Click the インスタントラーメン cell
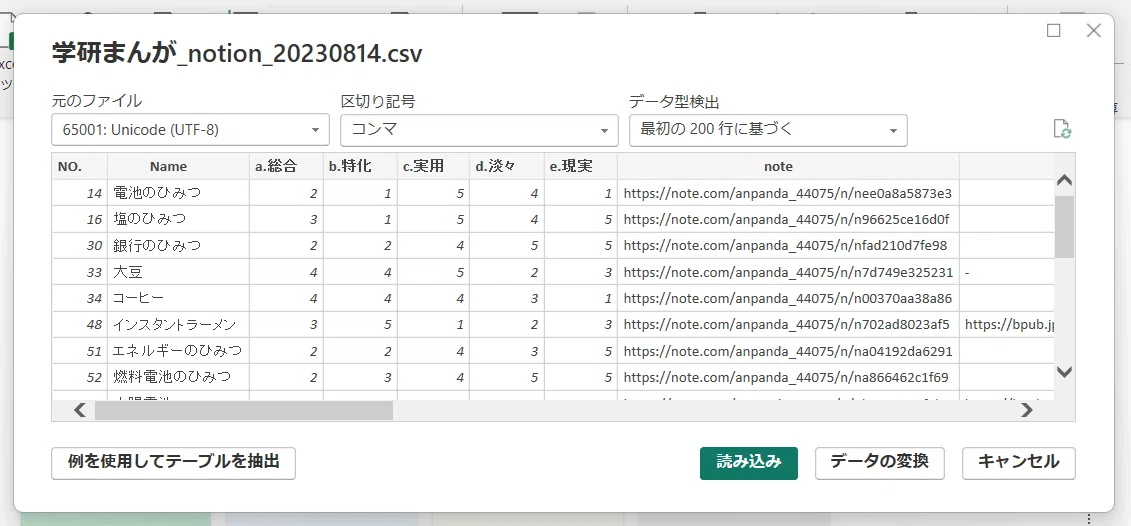The width and height of the screenshot is (1131, 526). pos(178,325)
